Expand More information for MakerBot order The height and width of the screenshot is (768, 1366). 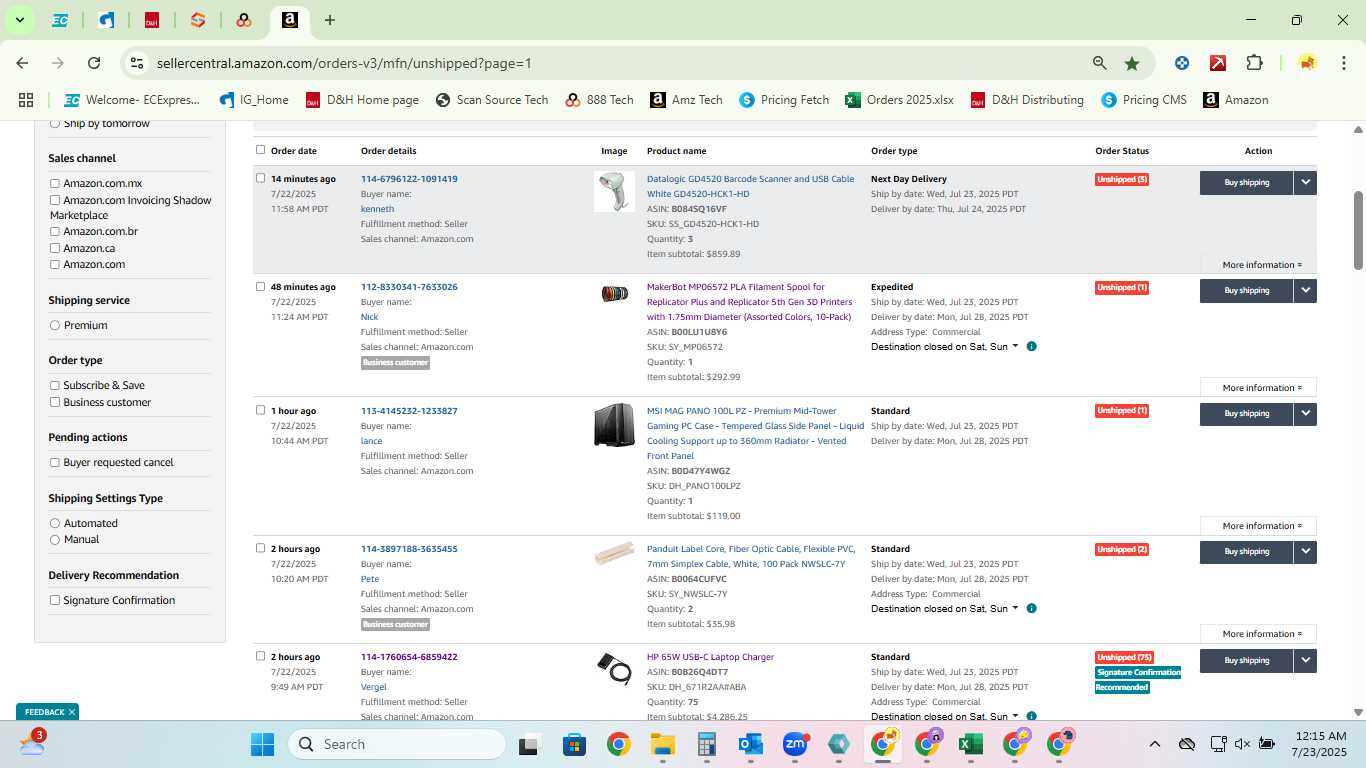click(1261, 388)
